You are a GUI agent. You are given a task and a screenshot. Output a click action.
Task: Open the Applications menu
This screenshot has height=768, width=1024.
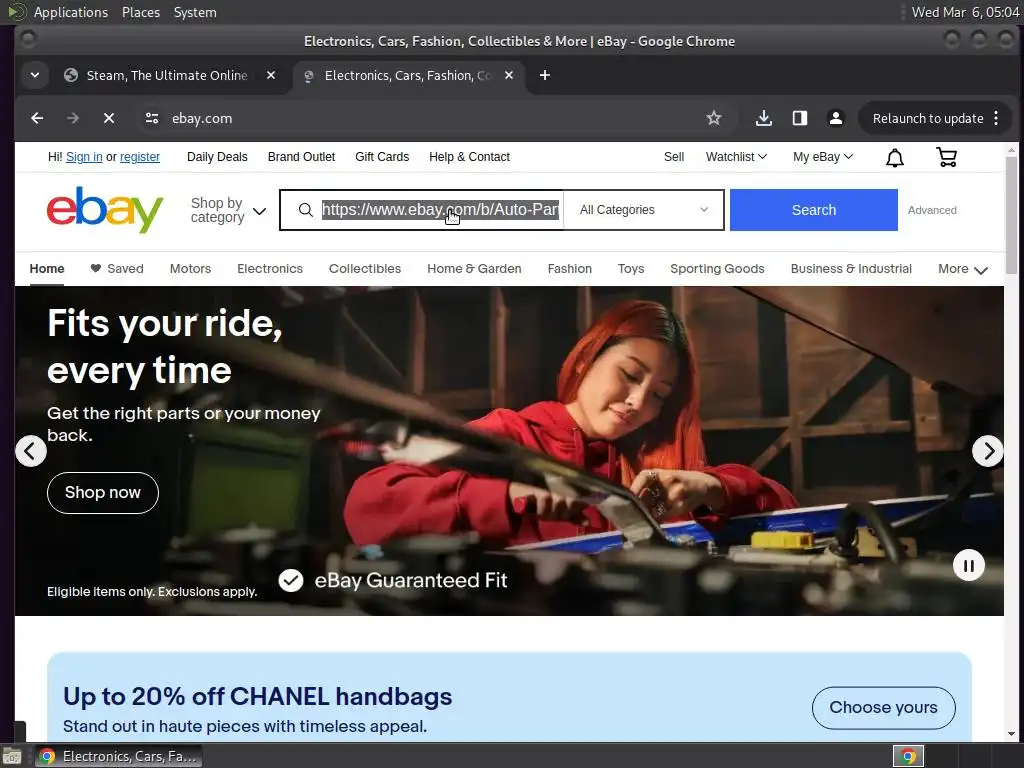[71, 12]
